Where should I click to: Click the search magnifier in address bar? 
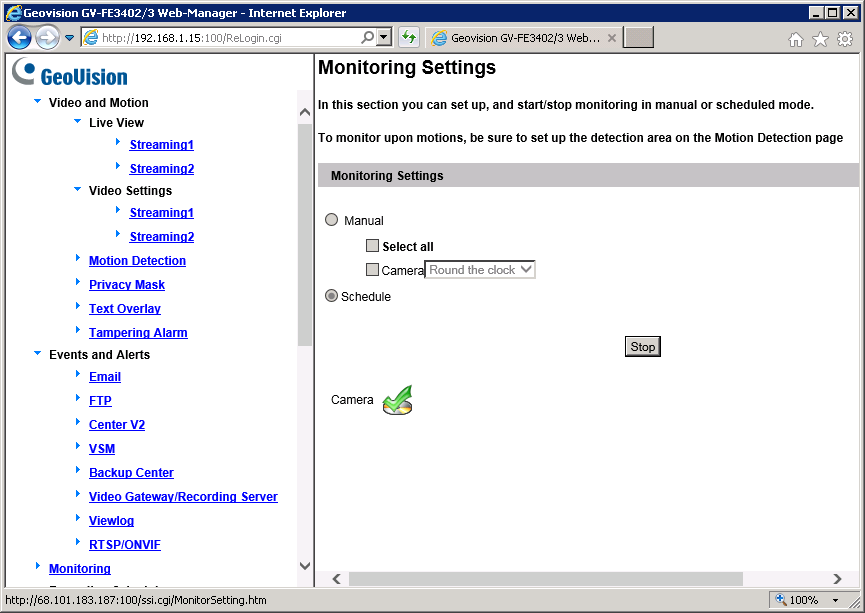coord(367,38)
